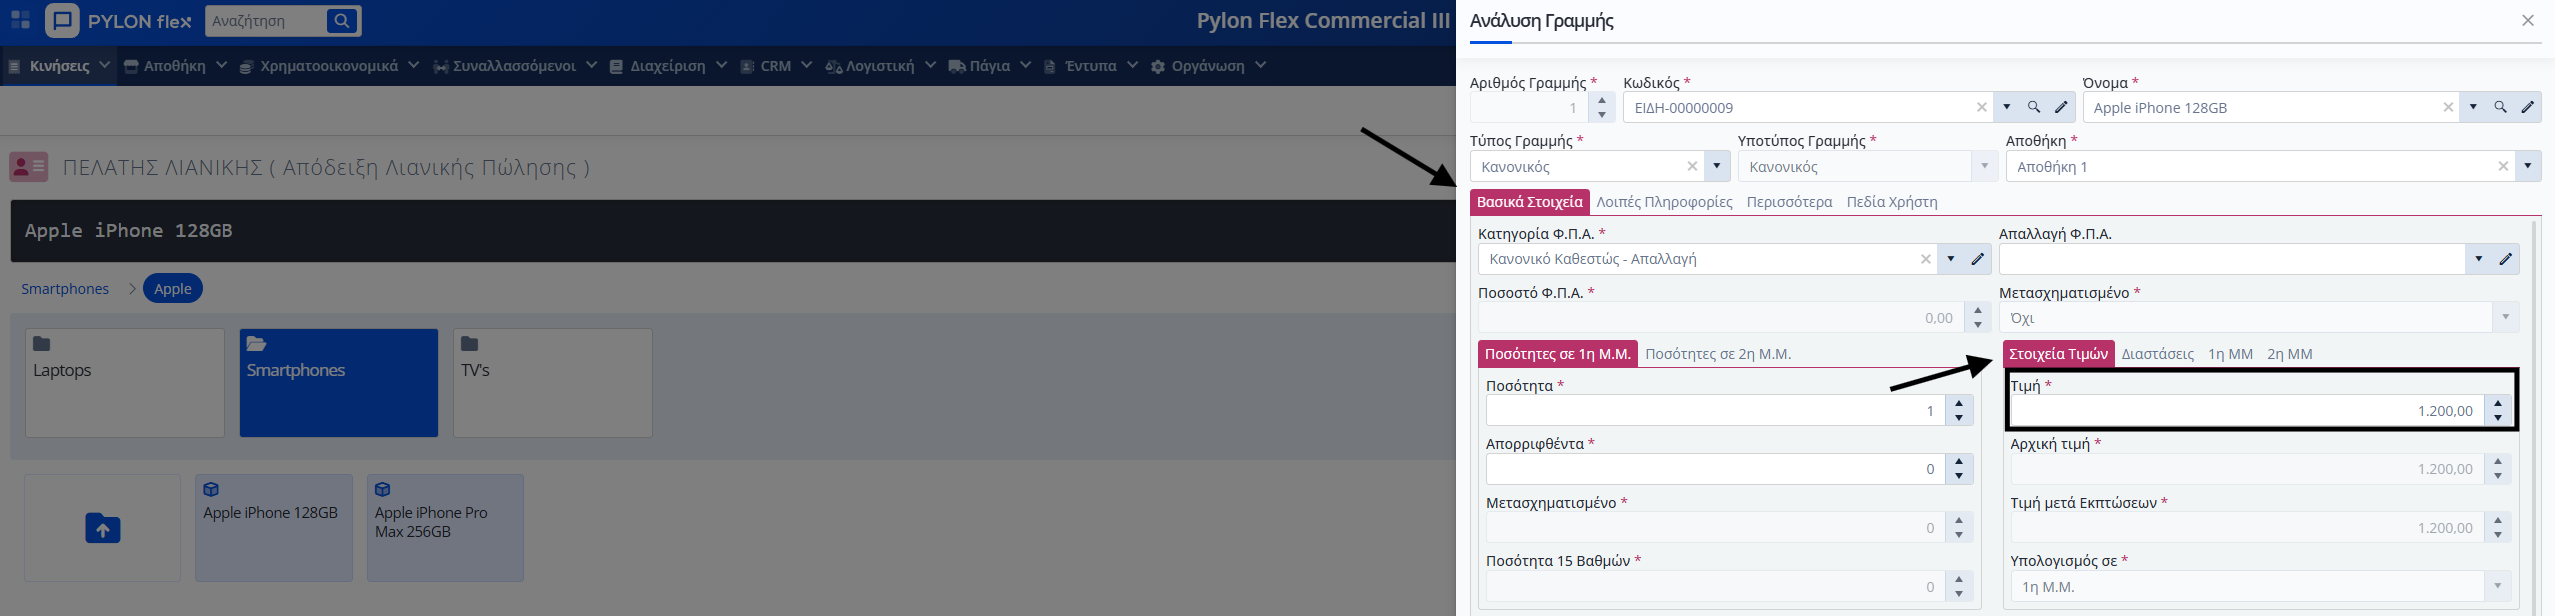Open the Έντυπα menu
This screenshot has width=2555, height=616.
click(1090, 66)
